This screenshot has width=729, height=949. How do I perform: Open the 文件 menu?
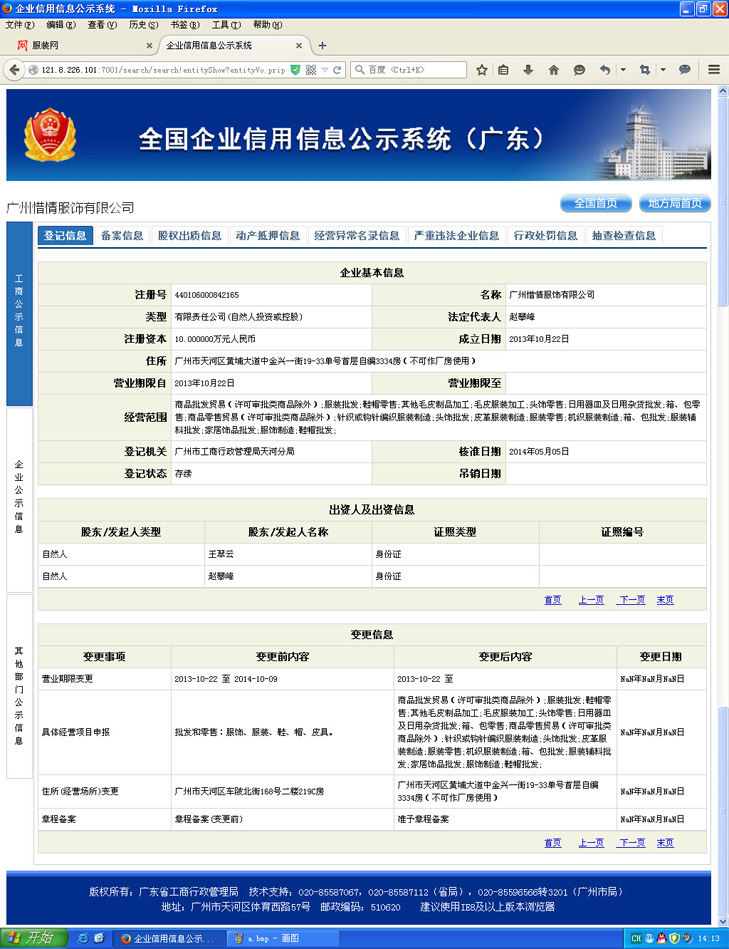coord(19,25)
